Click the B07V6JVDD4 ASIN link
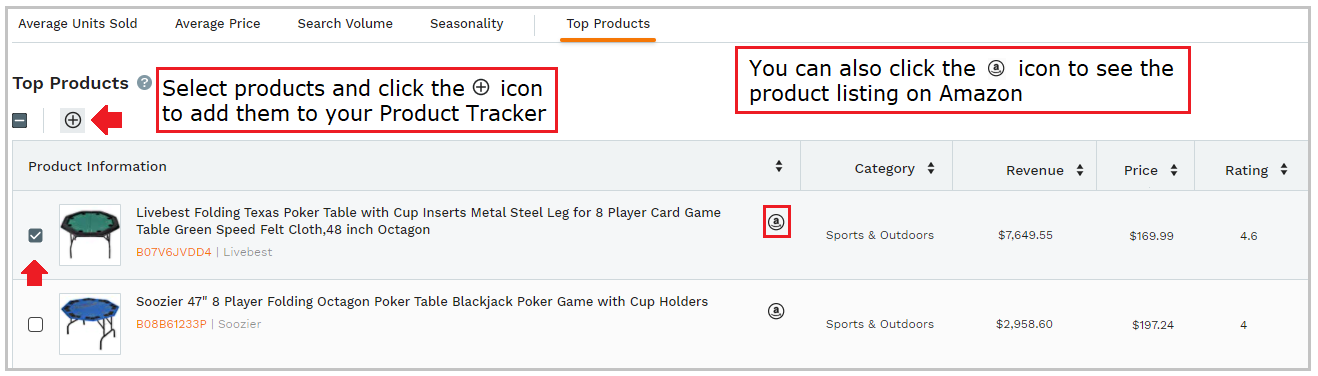The height and width of the screenshot is (376, 1318). pyautogui.click(x=174, y=252)
